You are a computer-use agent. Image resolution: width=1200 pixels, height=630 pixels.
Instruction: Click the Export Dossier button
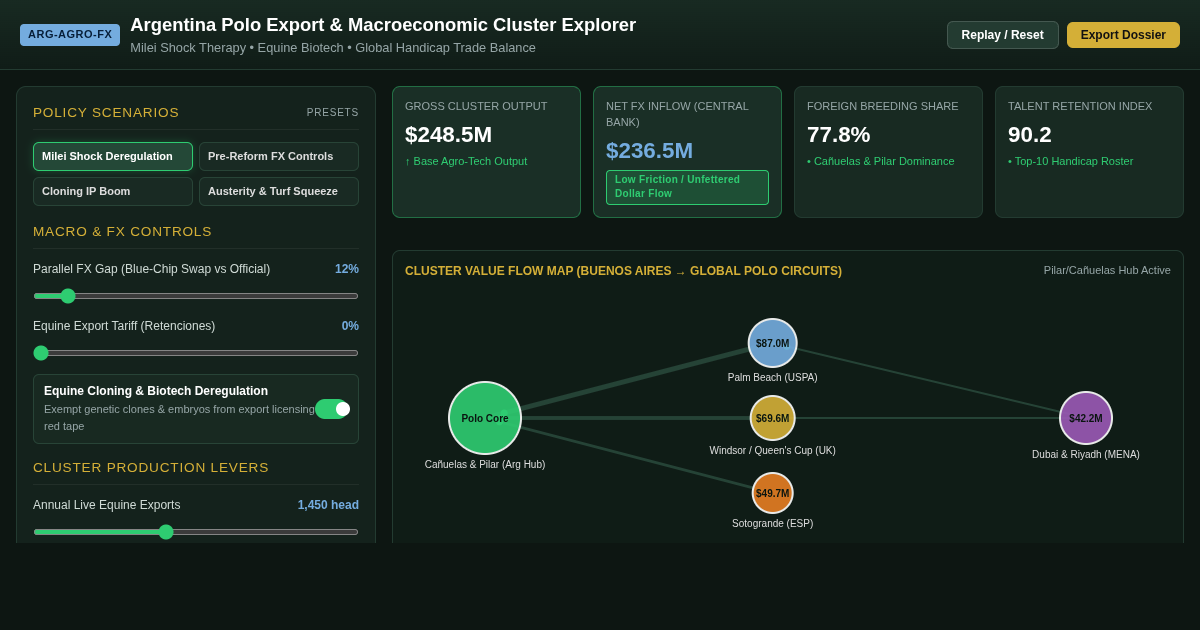point(1123,35)
